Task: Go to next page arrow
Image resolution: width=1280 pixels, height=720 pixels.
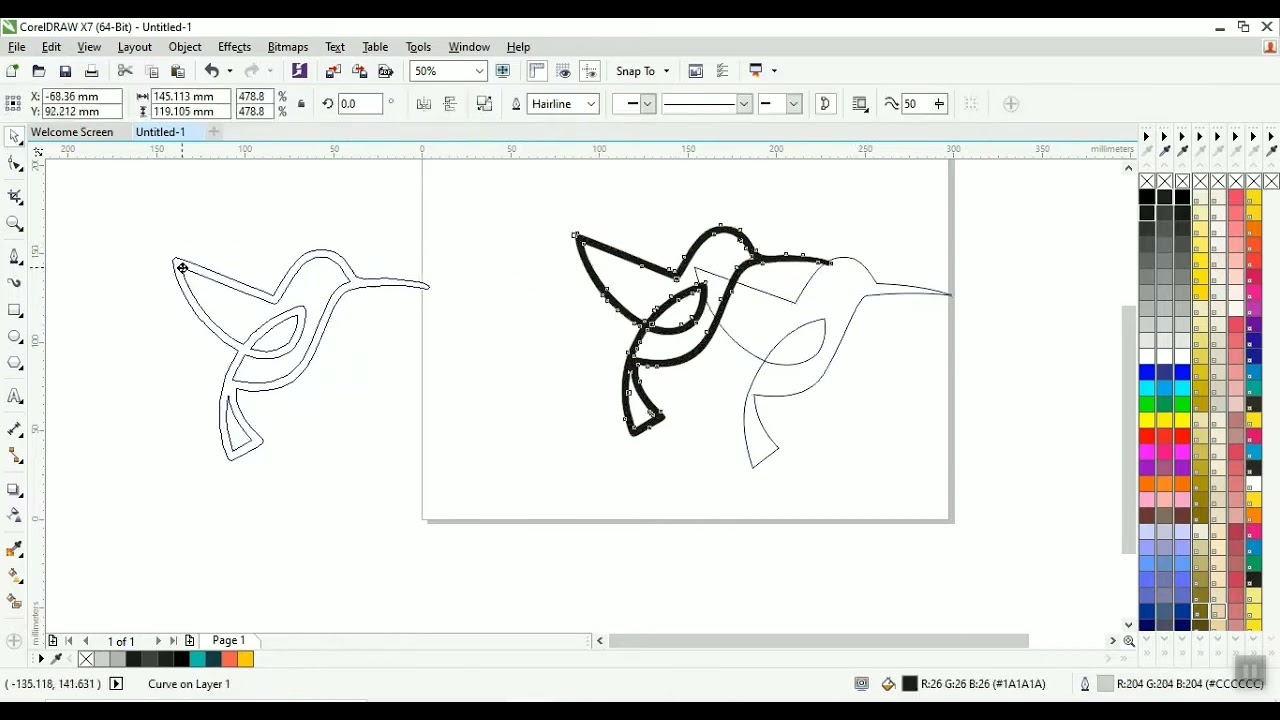Action: [x=157, y=641]
